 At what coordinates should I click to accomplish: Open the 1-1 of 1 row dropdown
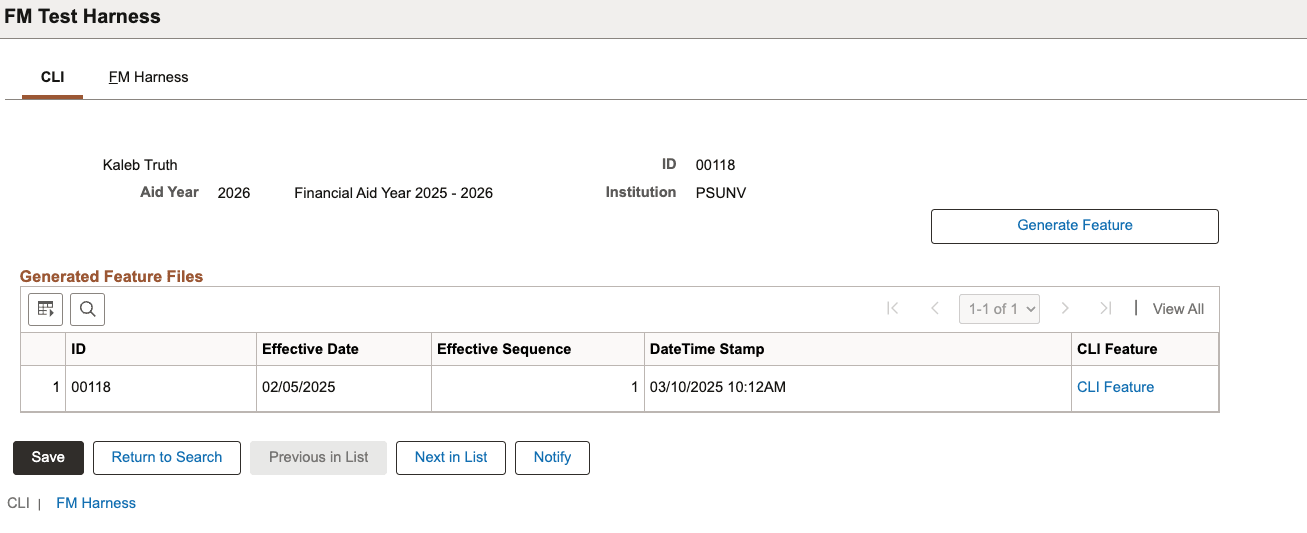coord(999,309)
